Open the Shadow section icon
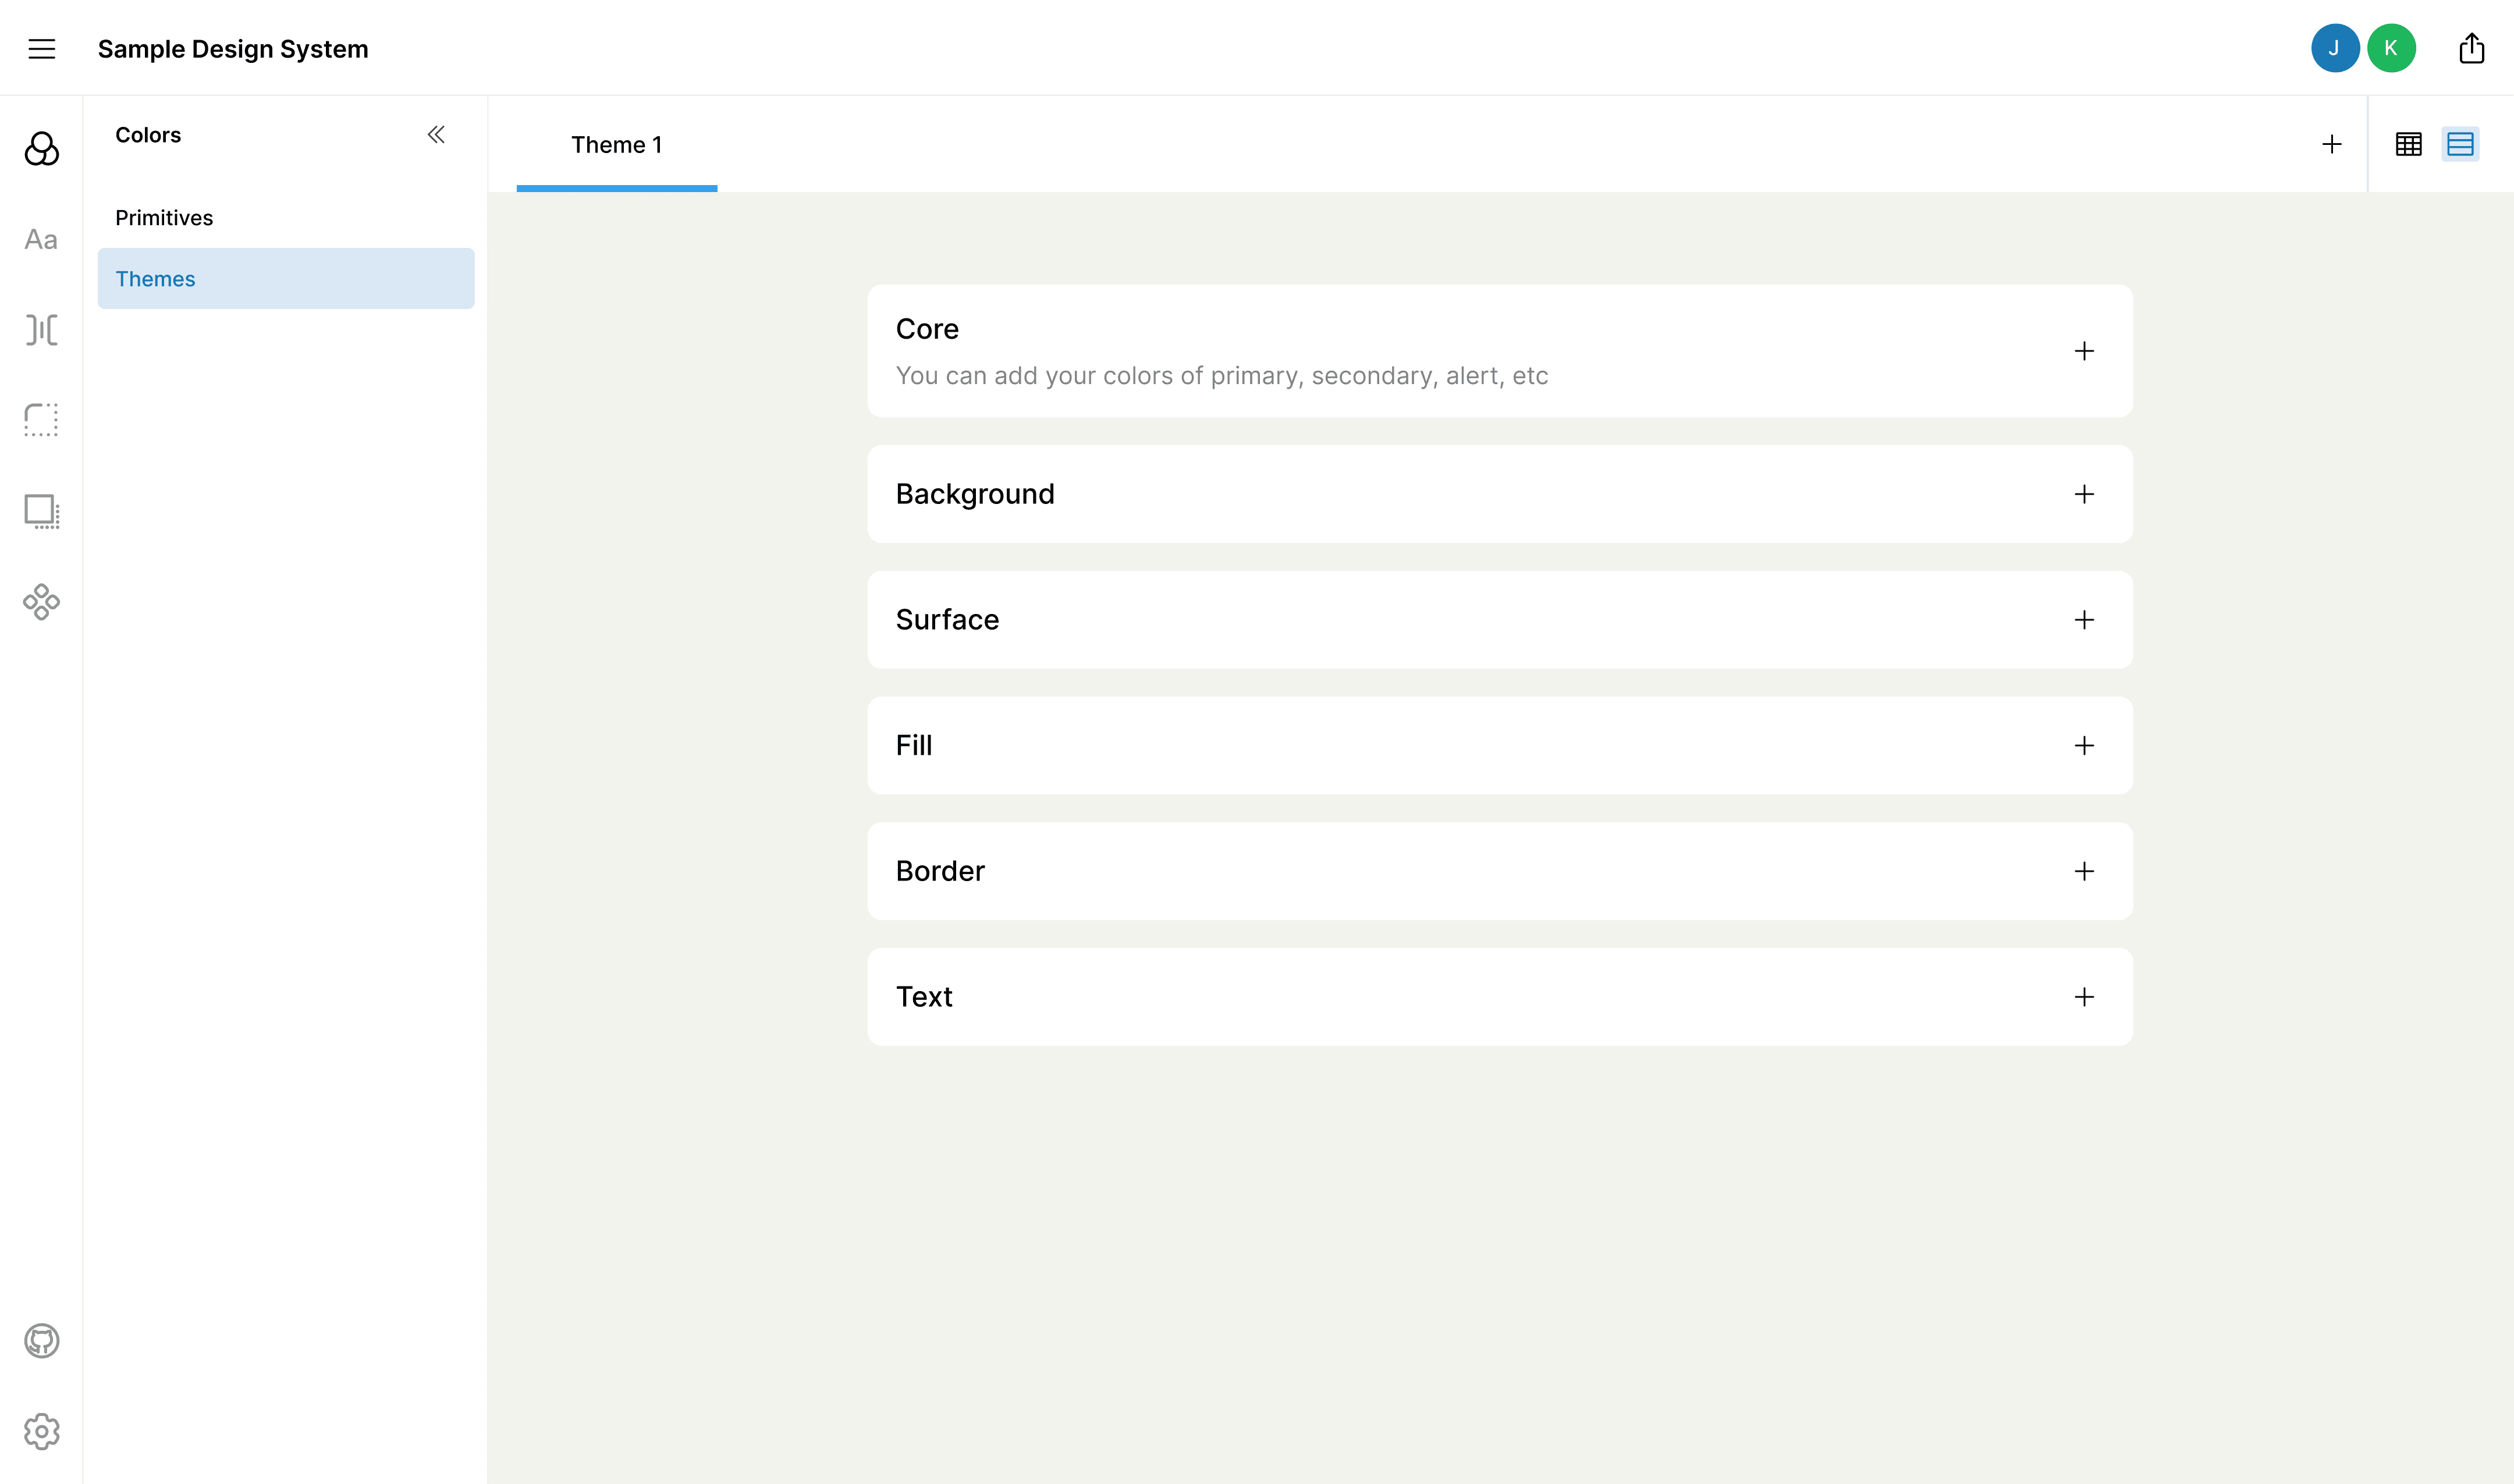This screenshot has height=1484, width=2514. tap(41, 511)
